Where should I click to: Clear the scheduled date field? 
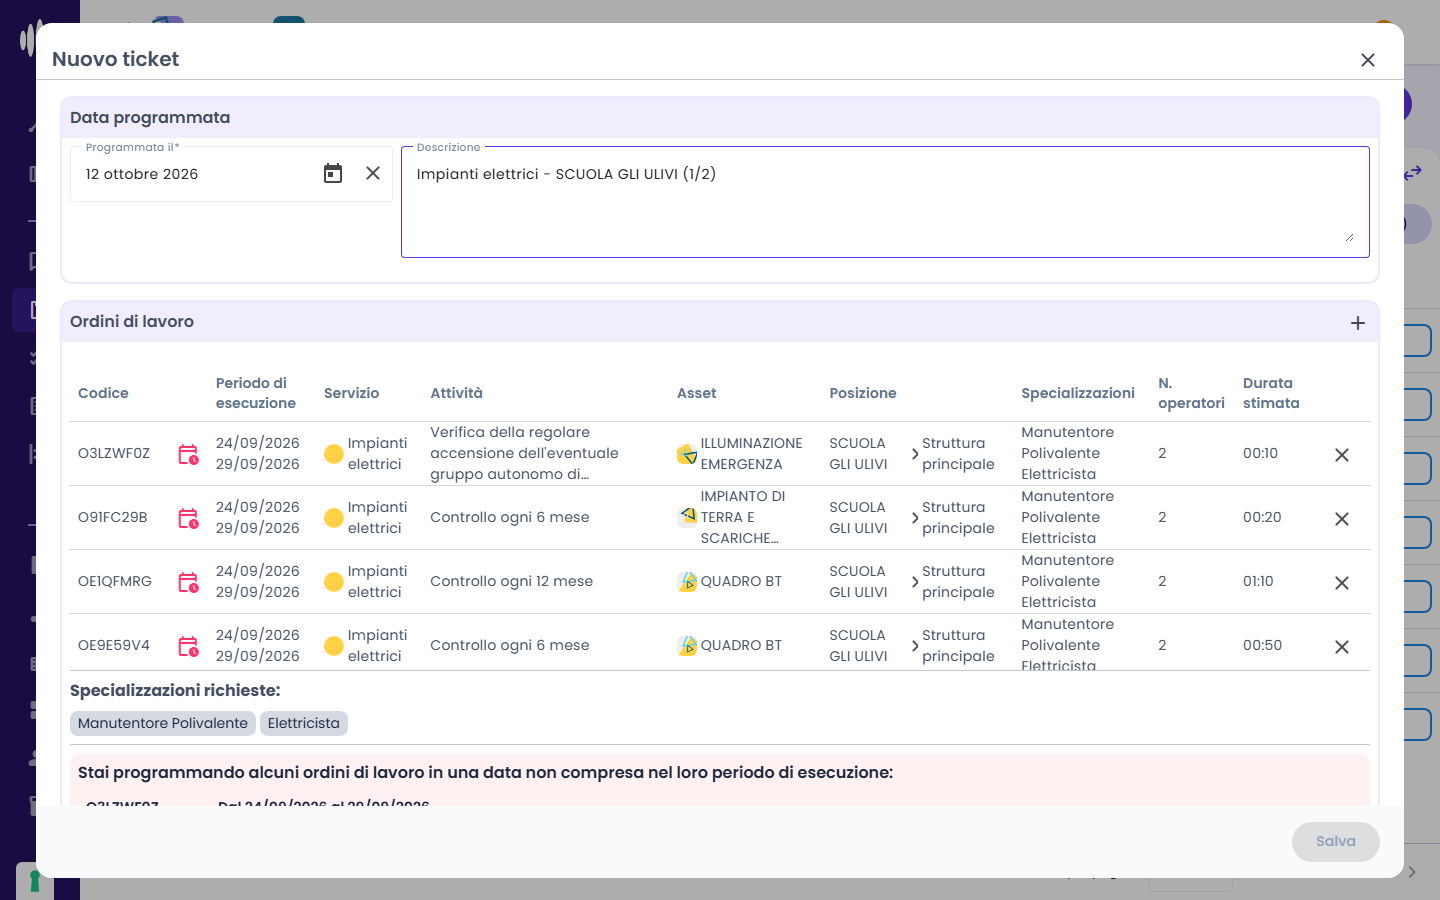pyautogui.click(x=373, y=173)
